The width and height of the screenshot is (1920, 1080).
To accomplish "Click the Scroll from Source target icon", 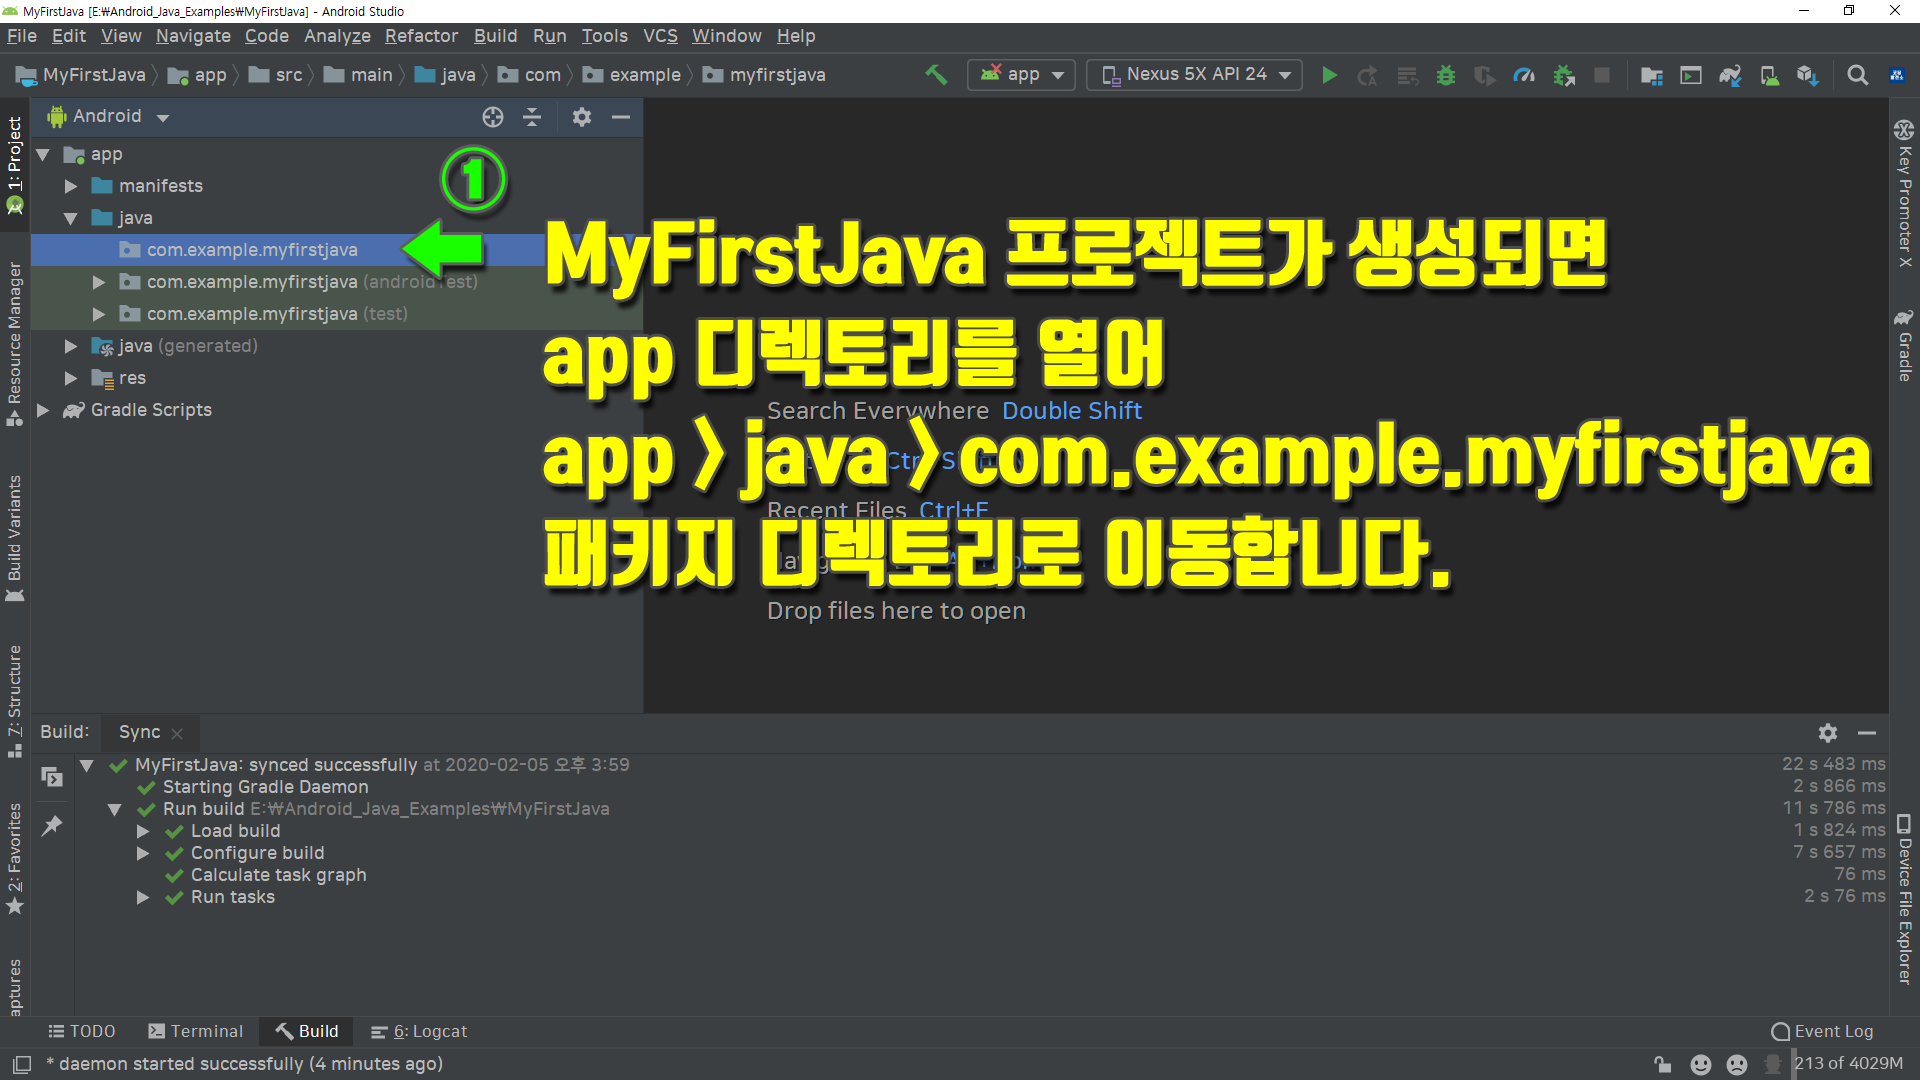I will (x=492, y=117).
